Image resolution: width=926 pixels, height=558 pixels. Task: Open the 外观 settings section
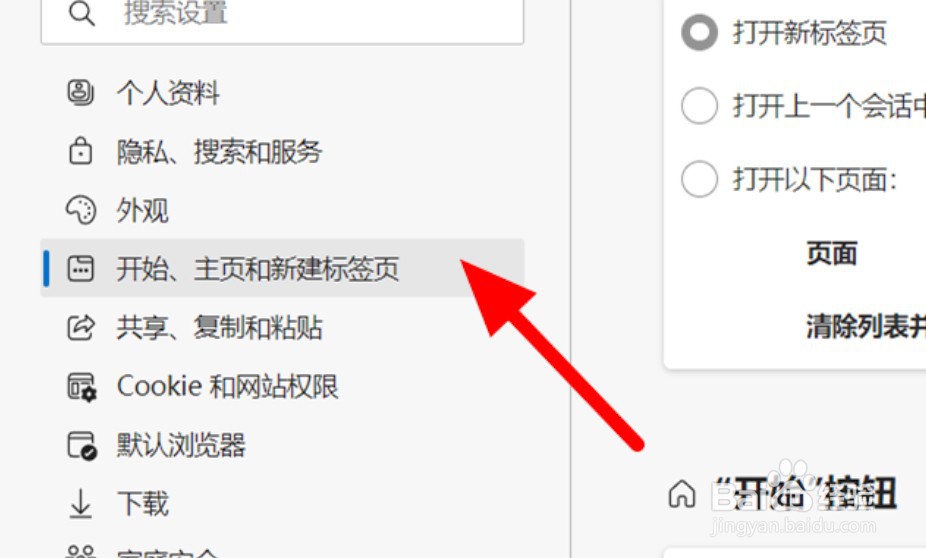[282, 210]
